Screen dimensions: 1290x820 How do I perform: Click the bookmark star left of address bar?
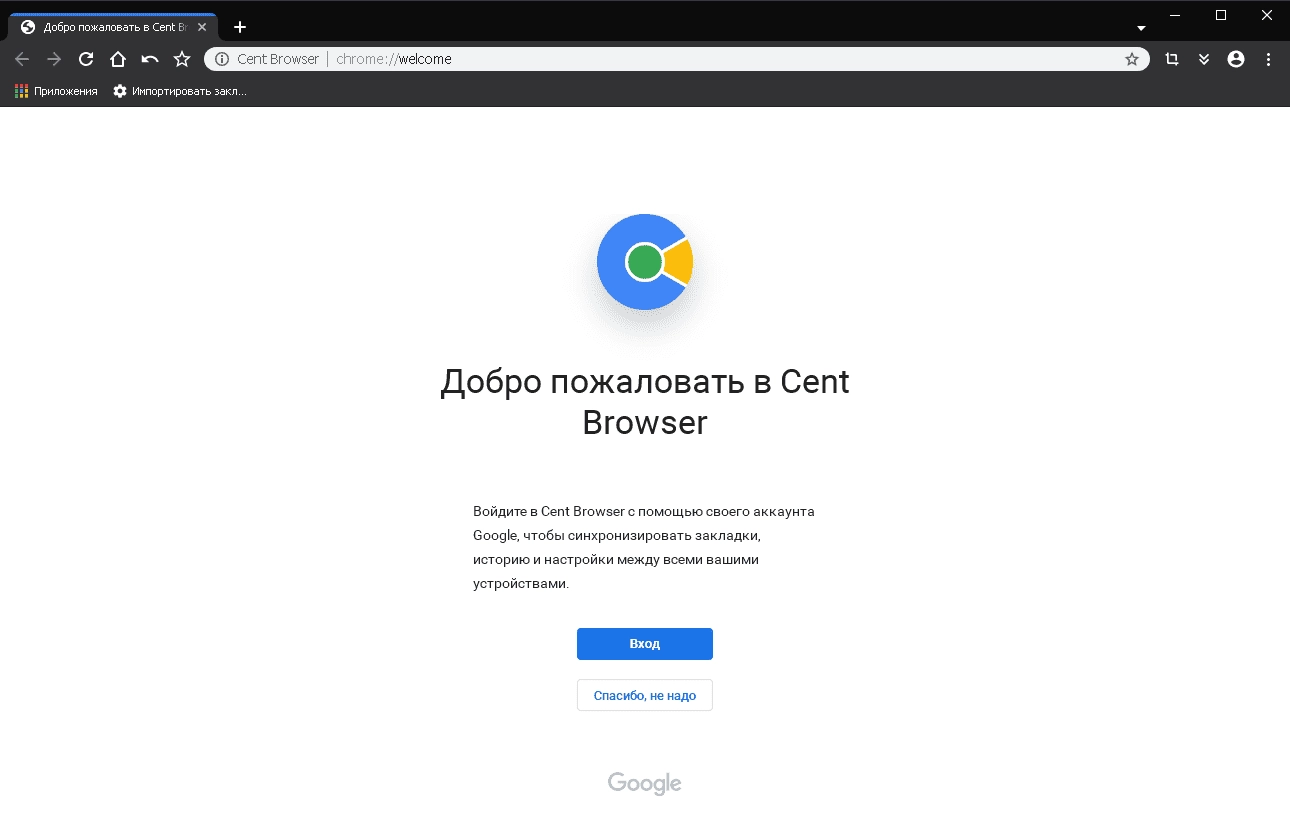click(182, 59)
